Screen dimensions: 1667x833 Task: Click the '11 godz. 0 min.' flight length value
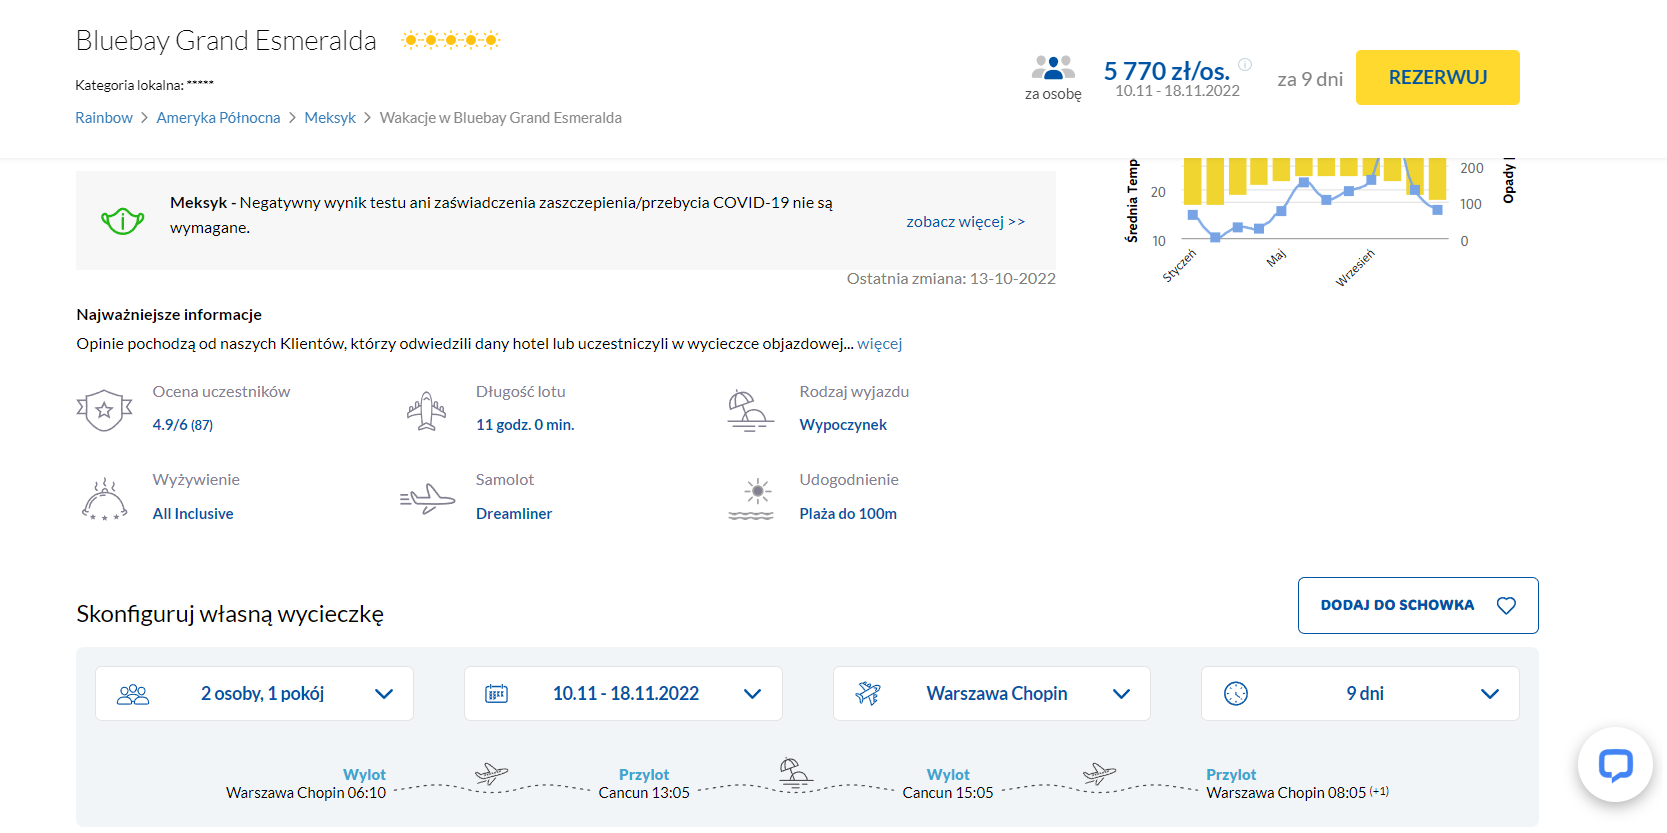[x=525, y=424]
